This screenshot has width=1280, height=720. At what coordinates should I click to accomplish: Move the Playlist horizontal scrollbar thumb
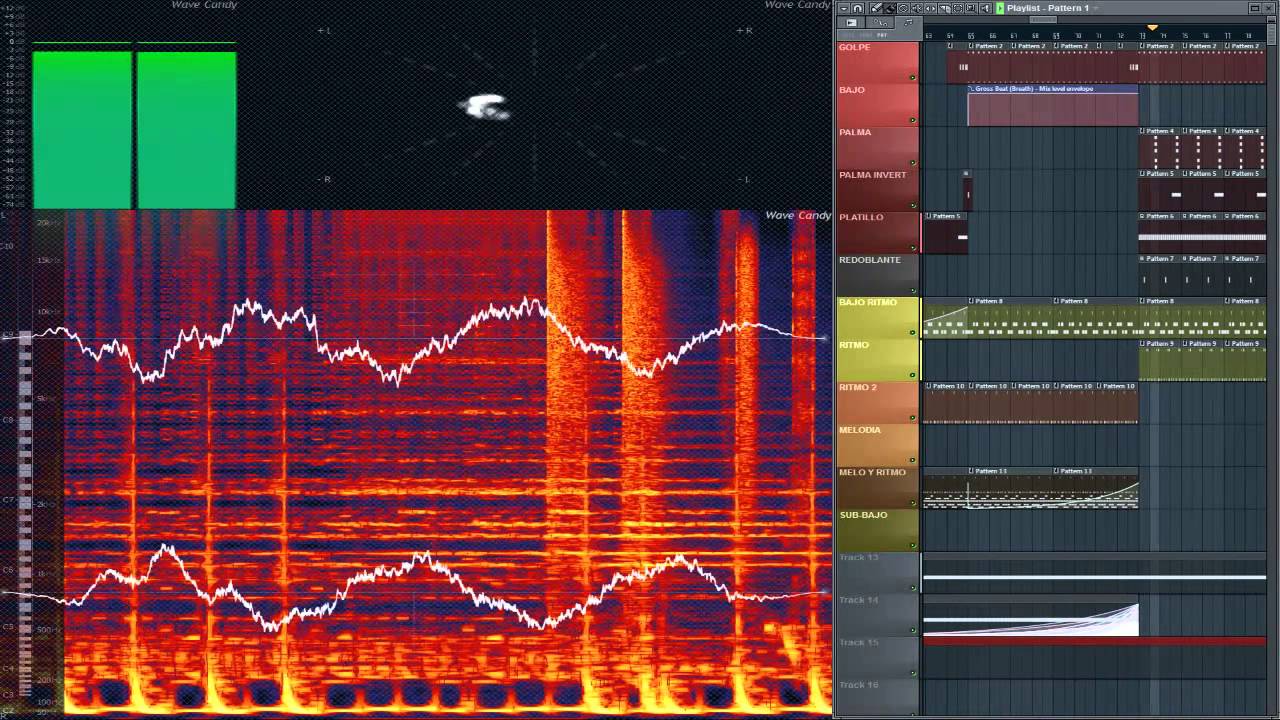click(1043, 19)
